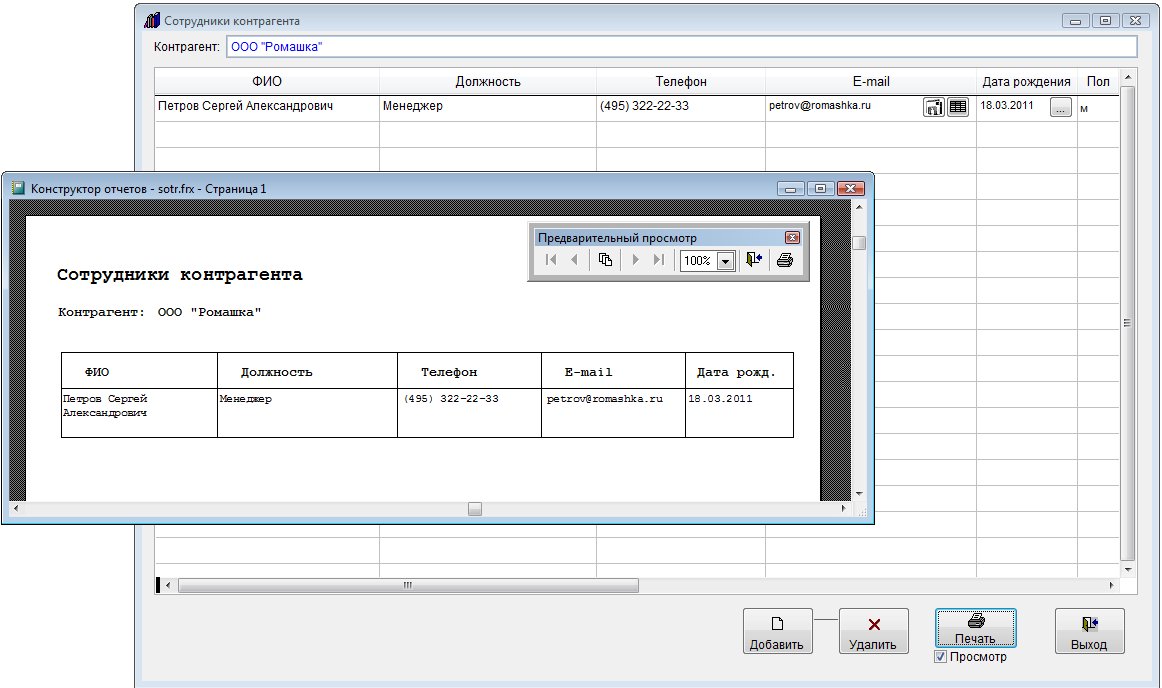Image resolution: width=1162 pixels, height=688 pixels.
Task: Click the Должность column header
Action: click(x=487, y=82)
